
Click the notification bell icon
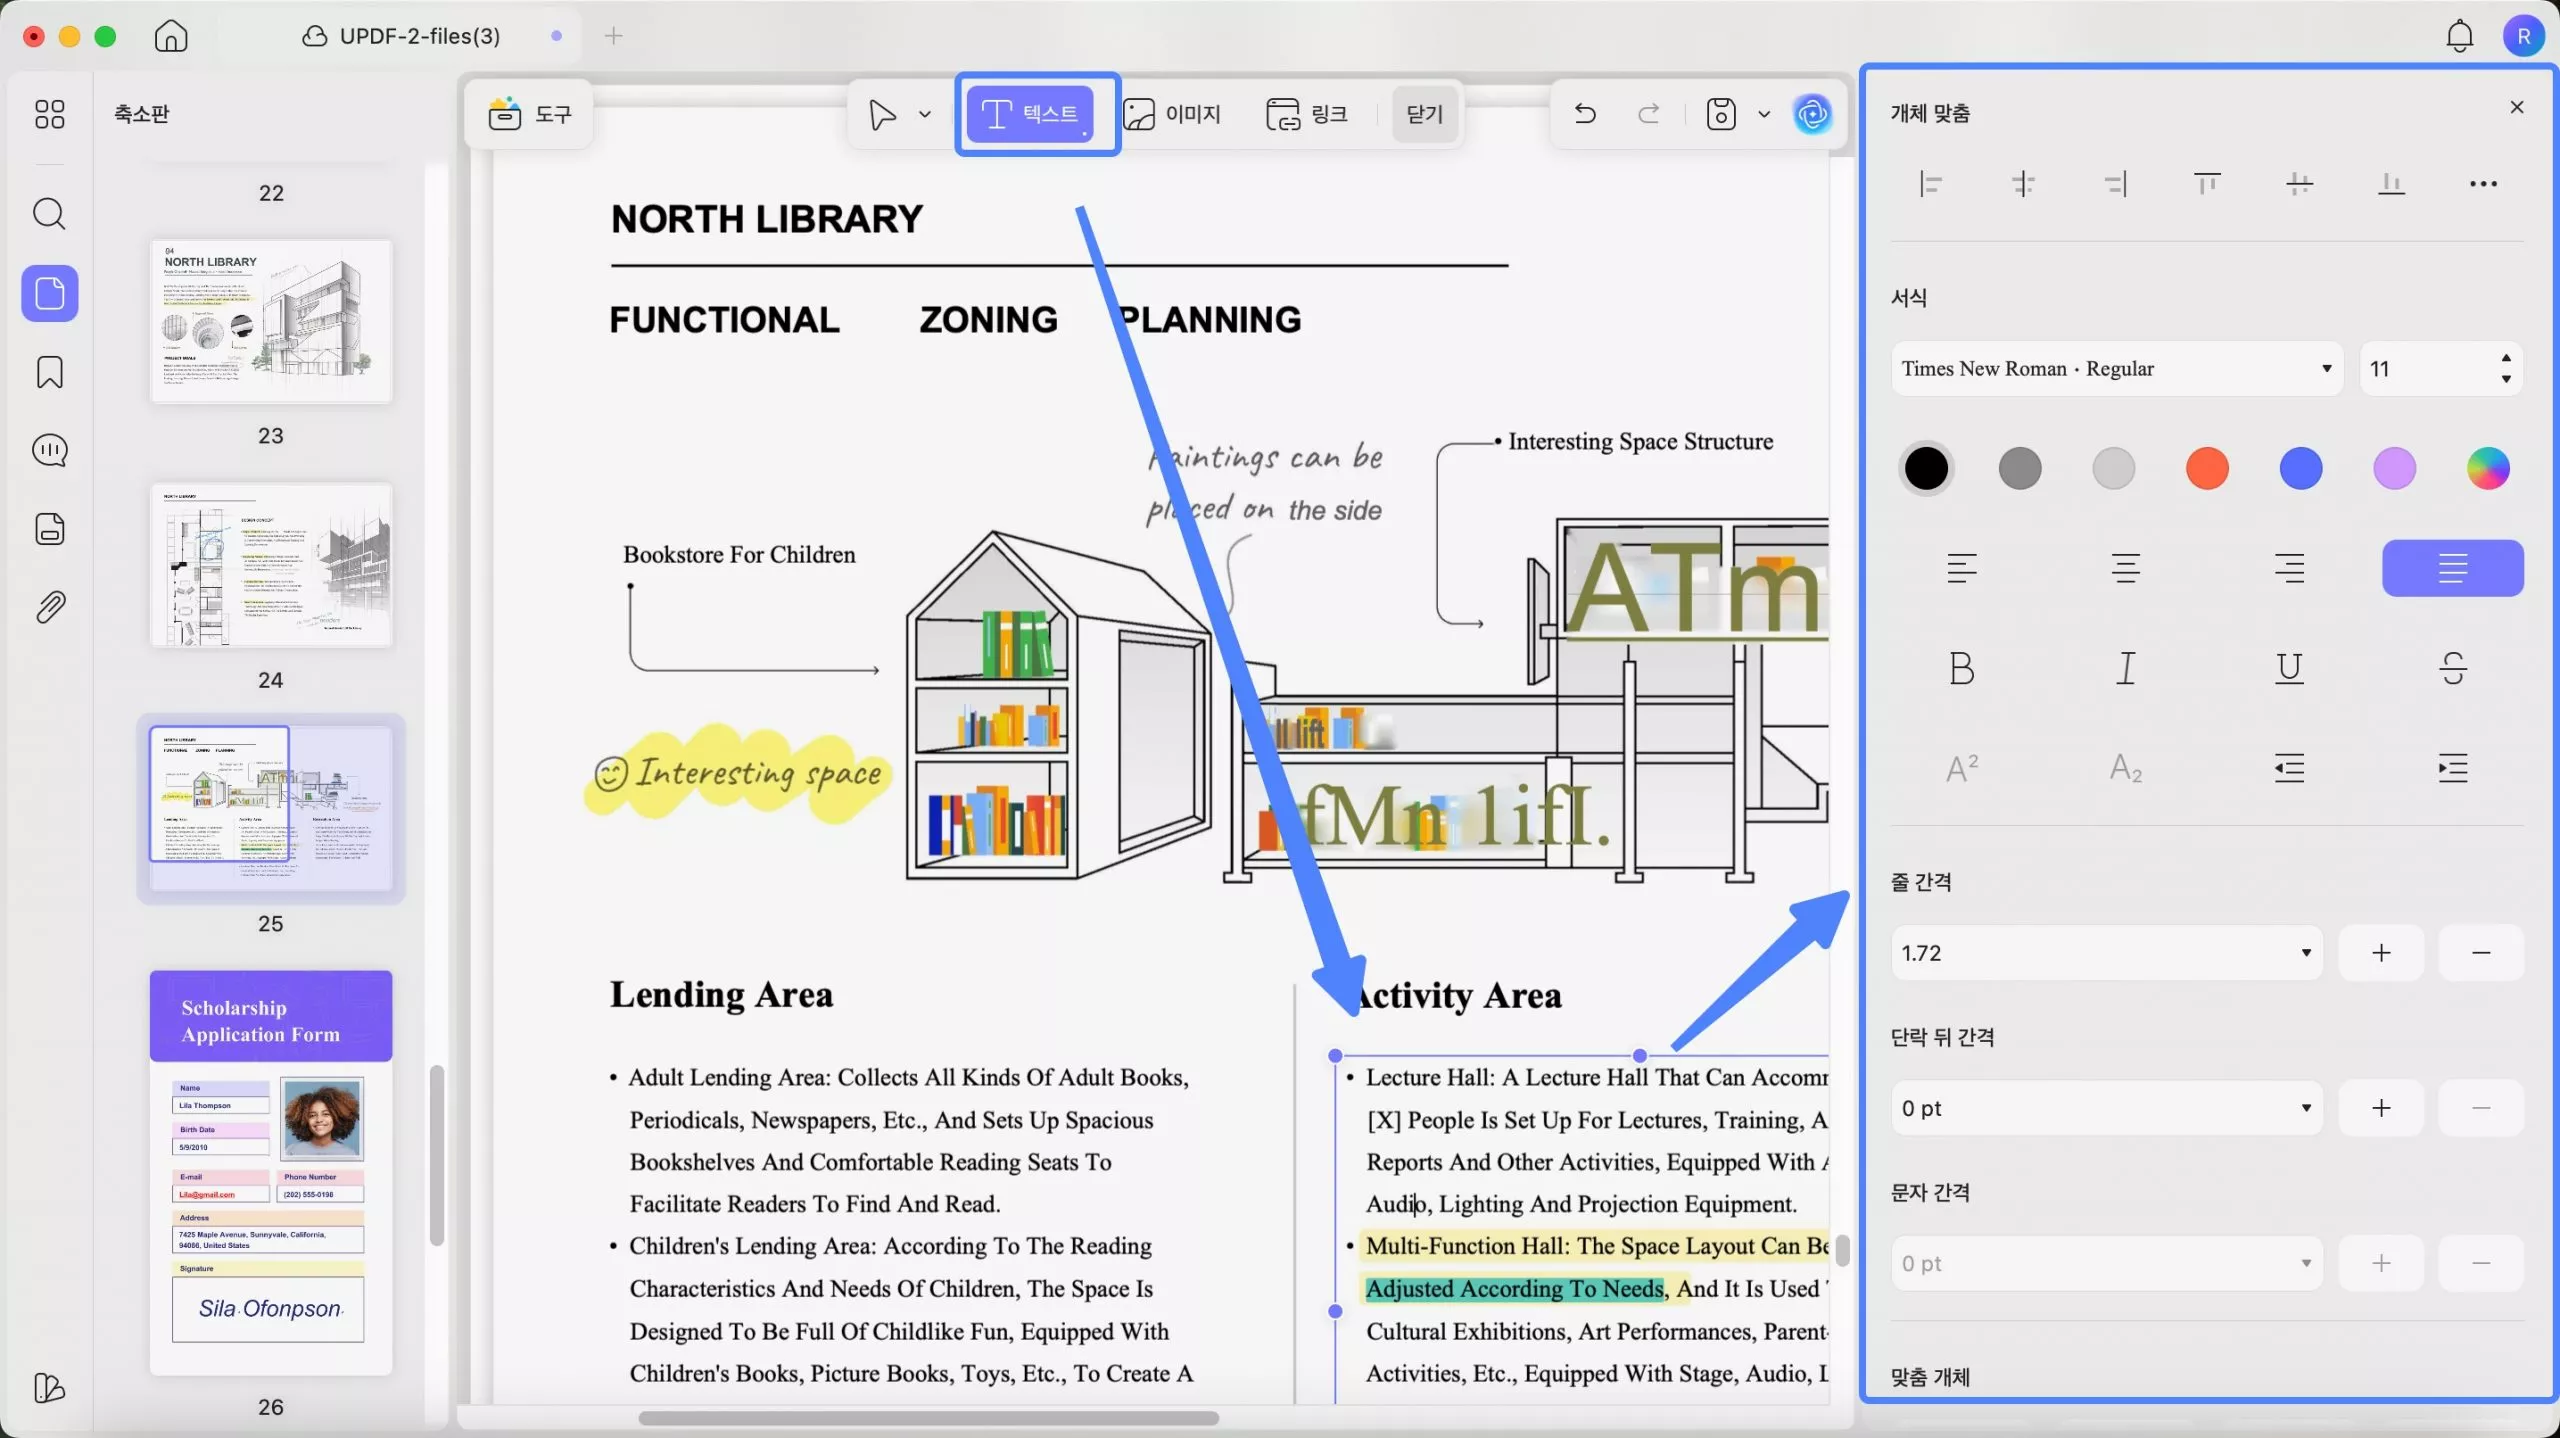(x=2459, y=37)
